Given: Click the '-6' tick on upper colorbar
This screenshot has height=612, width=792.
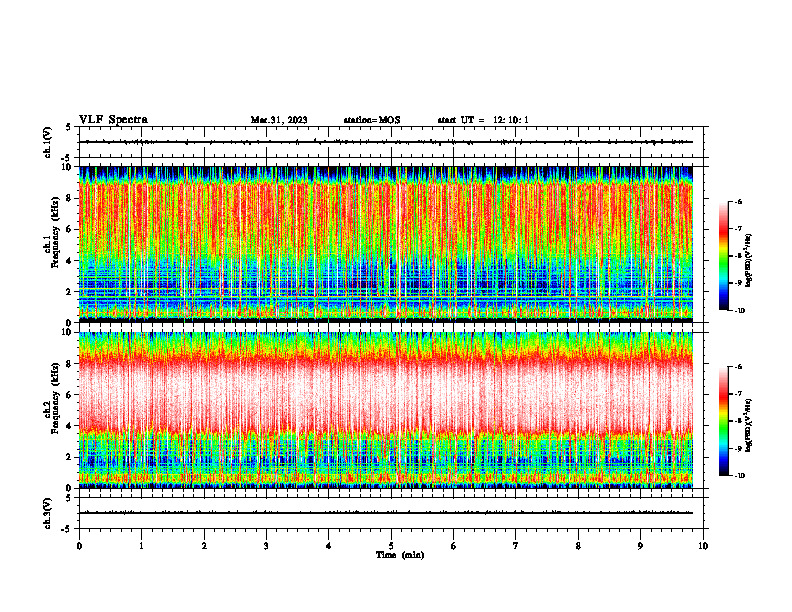Looking at the screenshot, I should pos(738,202).
